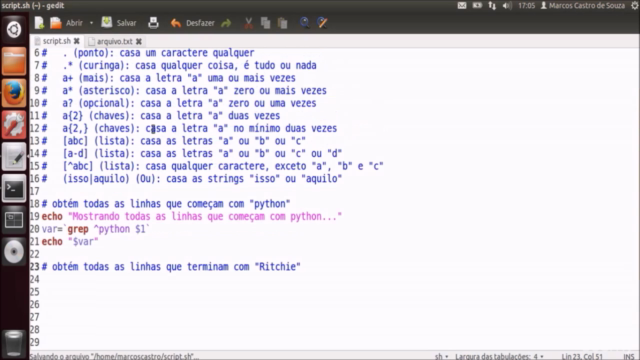This screenshot has height=360, width=640.
Task: Click the a{2} (chaves) comment line
Action: click(161, 116)
